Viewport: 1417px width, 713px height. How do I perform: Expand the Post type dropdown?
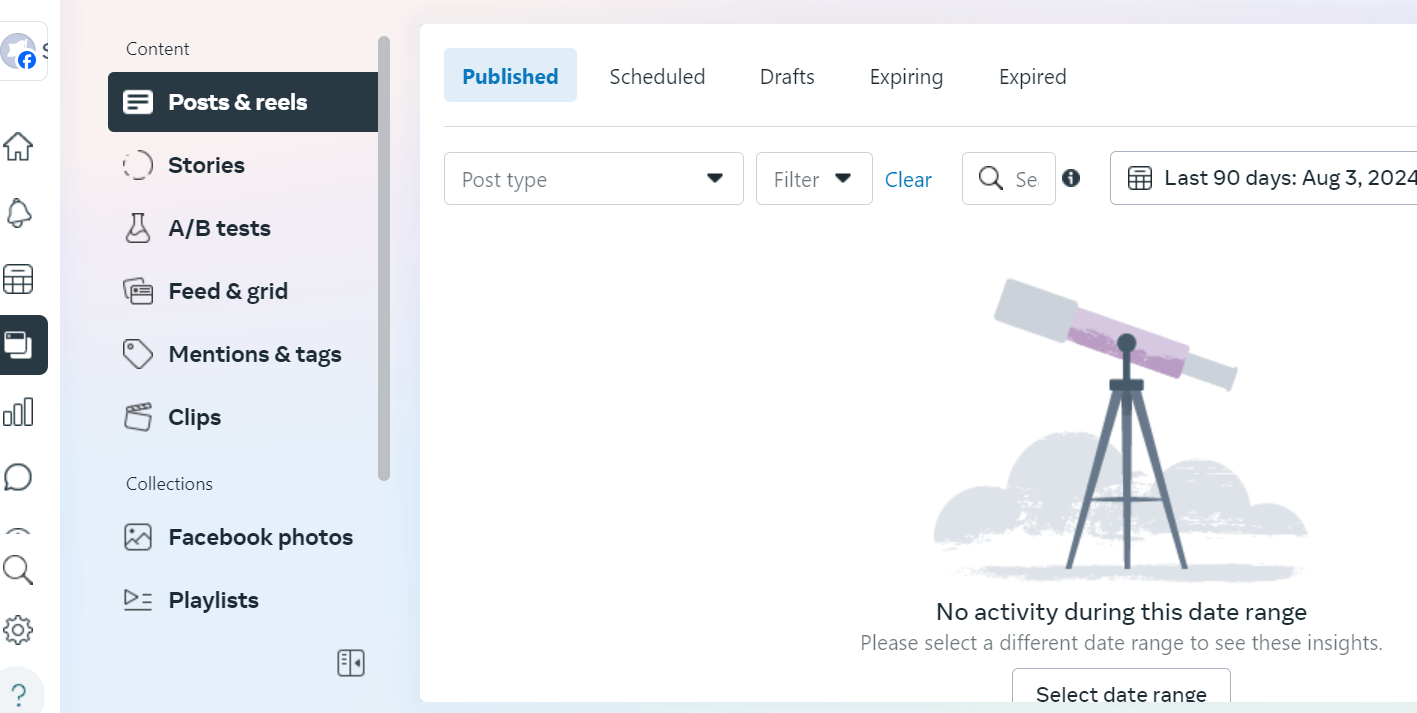[594, 179]
